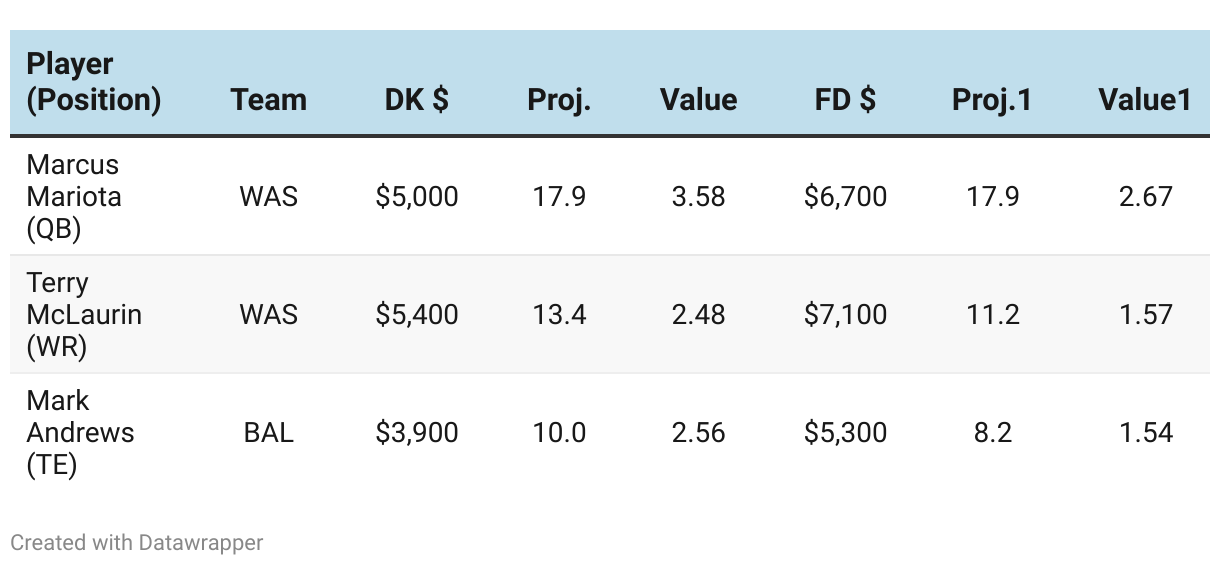Click the $7,100 FanDuel salary cell

[845, 315]
